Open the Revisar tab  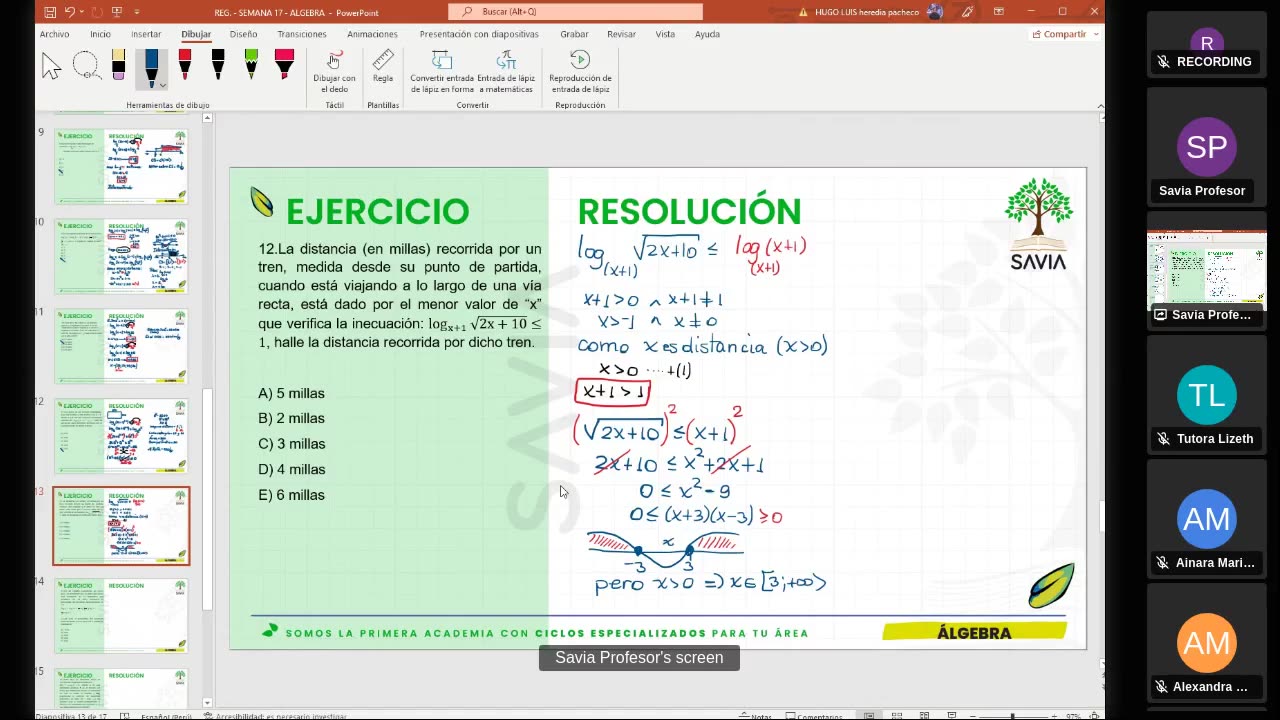tap(621, 34)
